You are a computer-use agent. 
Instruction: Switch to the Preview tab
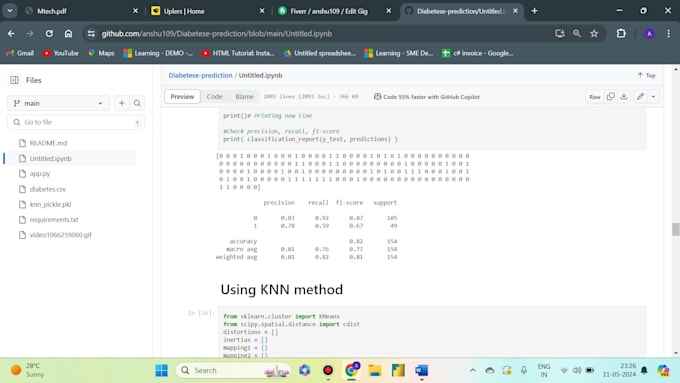click(x=182, y=97)
